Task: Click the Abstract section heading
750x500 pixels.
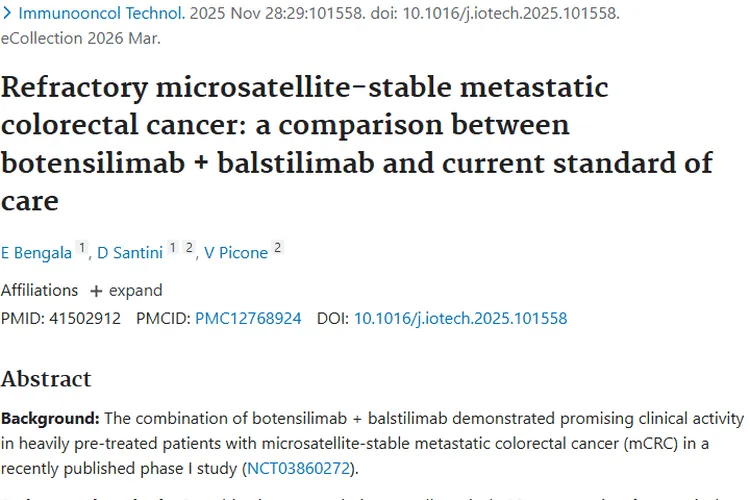Action: tap(46, 379)
